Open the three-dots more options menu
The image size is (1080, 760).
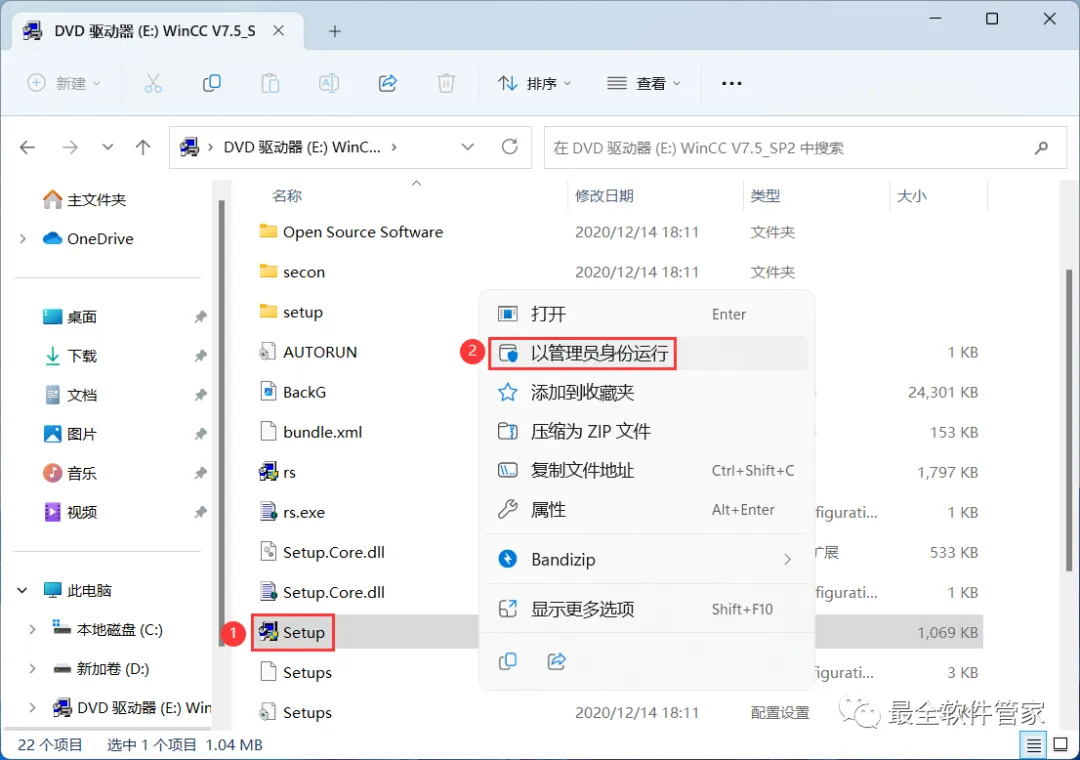click(x=731, y=83)
